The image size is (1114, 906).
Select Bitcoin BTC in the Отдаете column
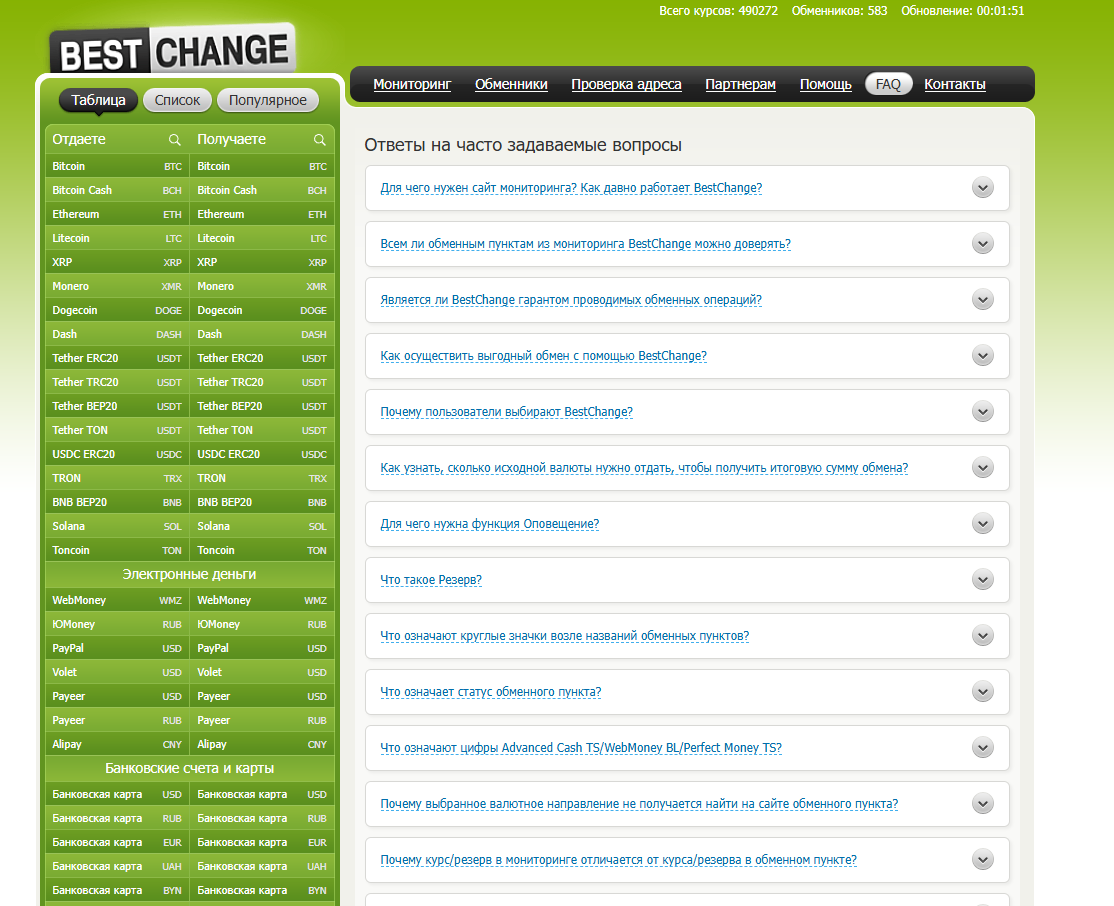[117, 166]
